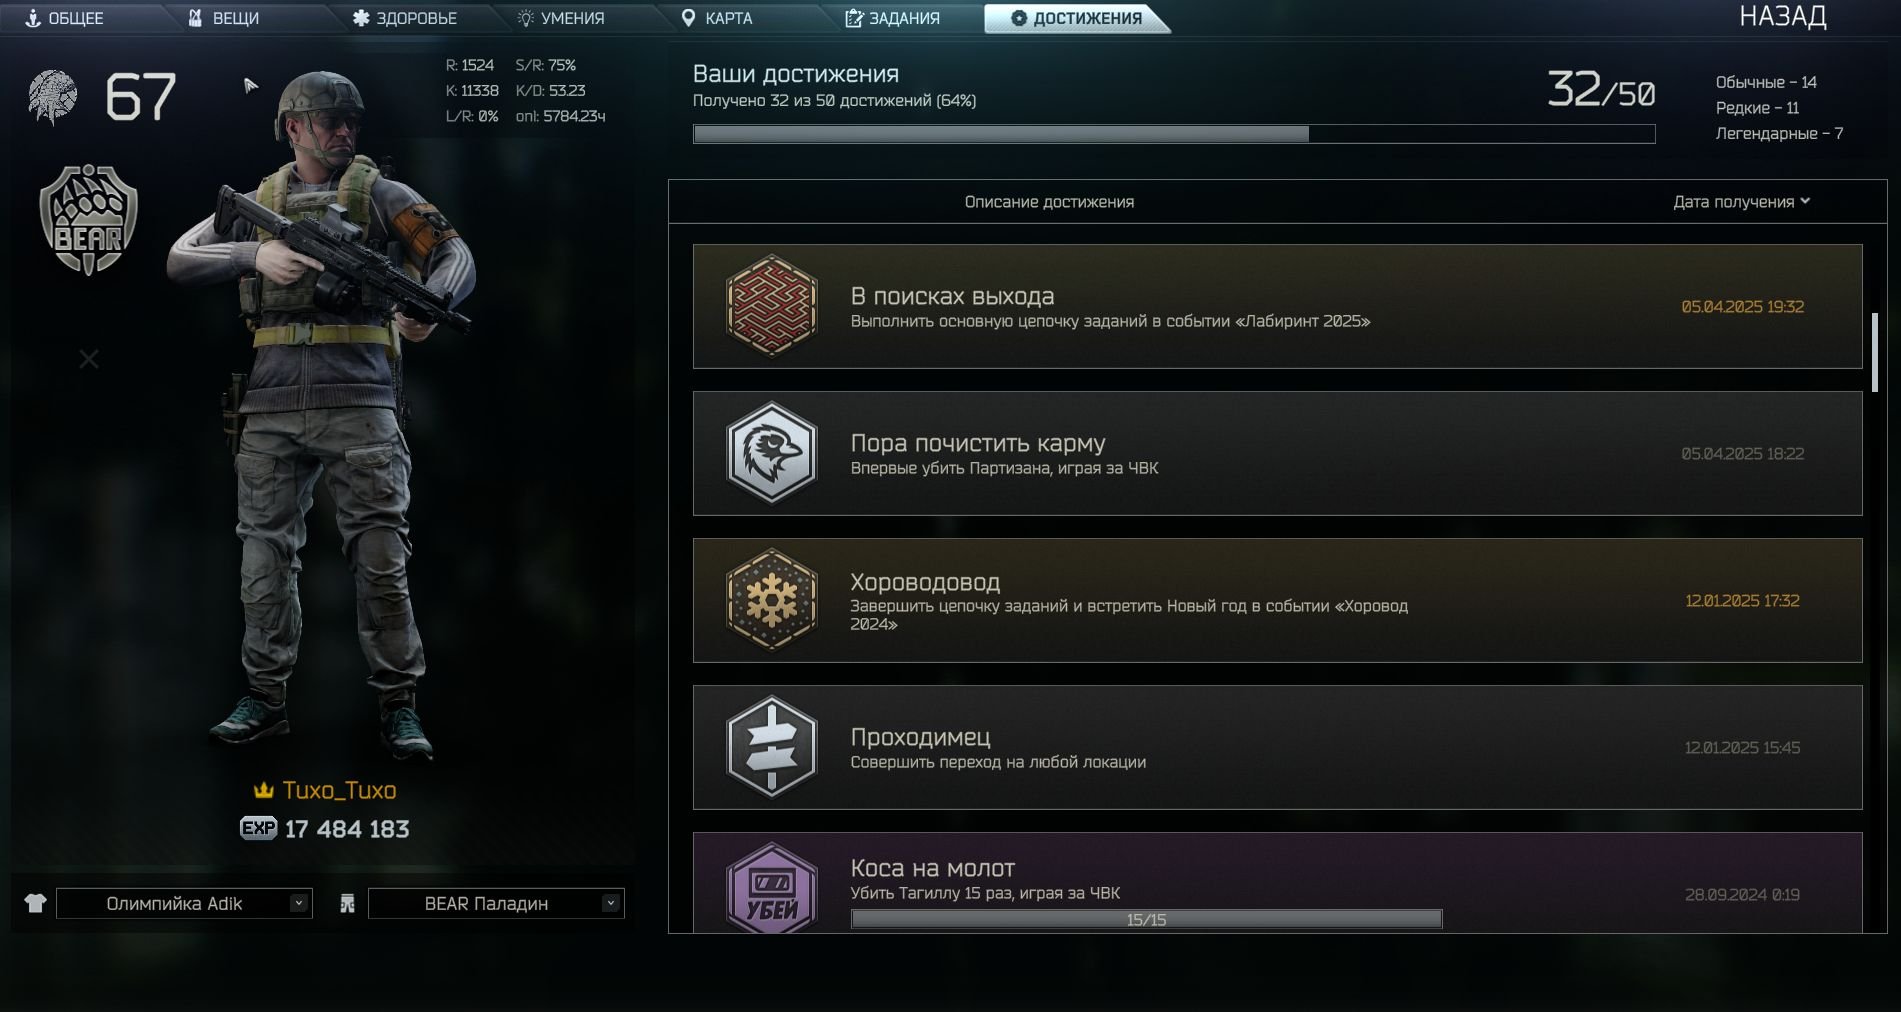The height and width of the screenshot is (1012, 1901).
Task: Click the achievements list scrollbar
Action: point(1875,352)
